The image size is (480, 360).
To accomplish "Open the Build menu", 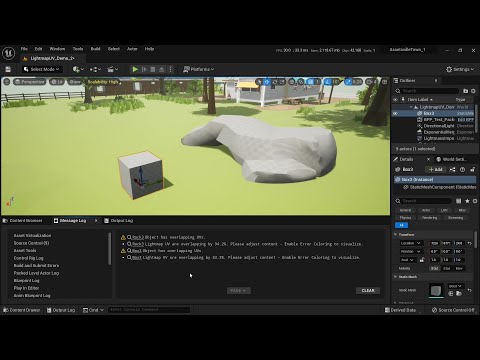I will pos(96,49).
